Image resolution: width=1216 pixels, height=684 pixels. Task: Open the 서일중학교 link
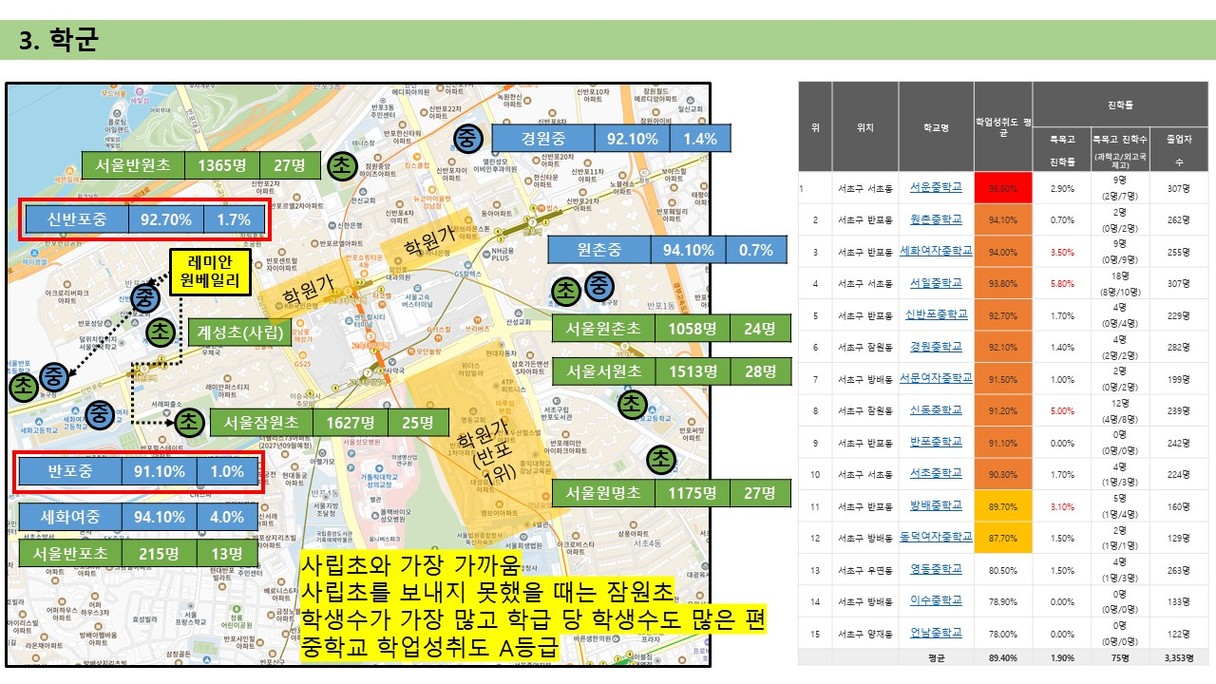click(936, 282)
